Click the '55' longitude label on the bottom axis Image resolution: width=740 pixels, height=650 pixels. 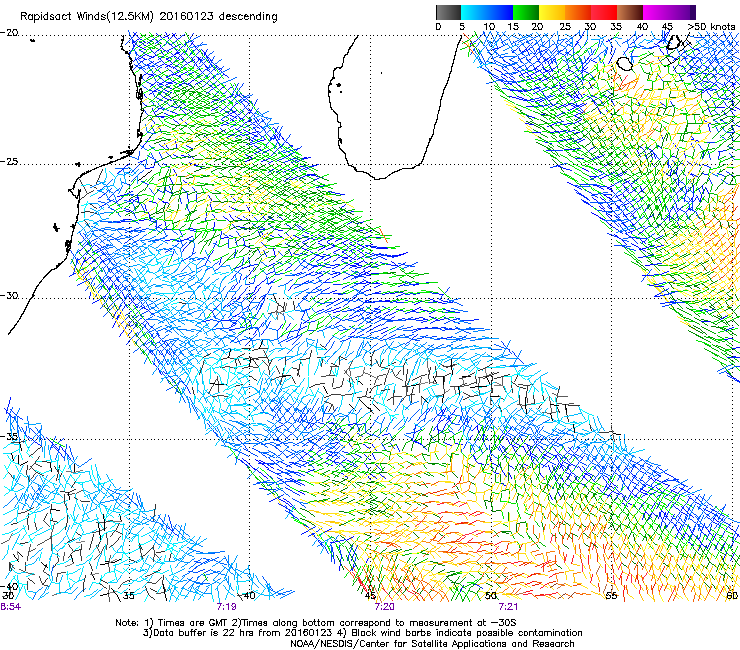pyautogui.click(x=611, y=596)
